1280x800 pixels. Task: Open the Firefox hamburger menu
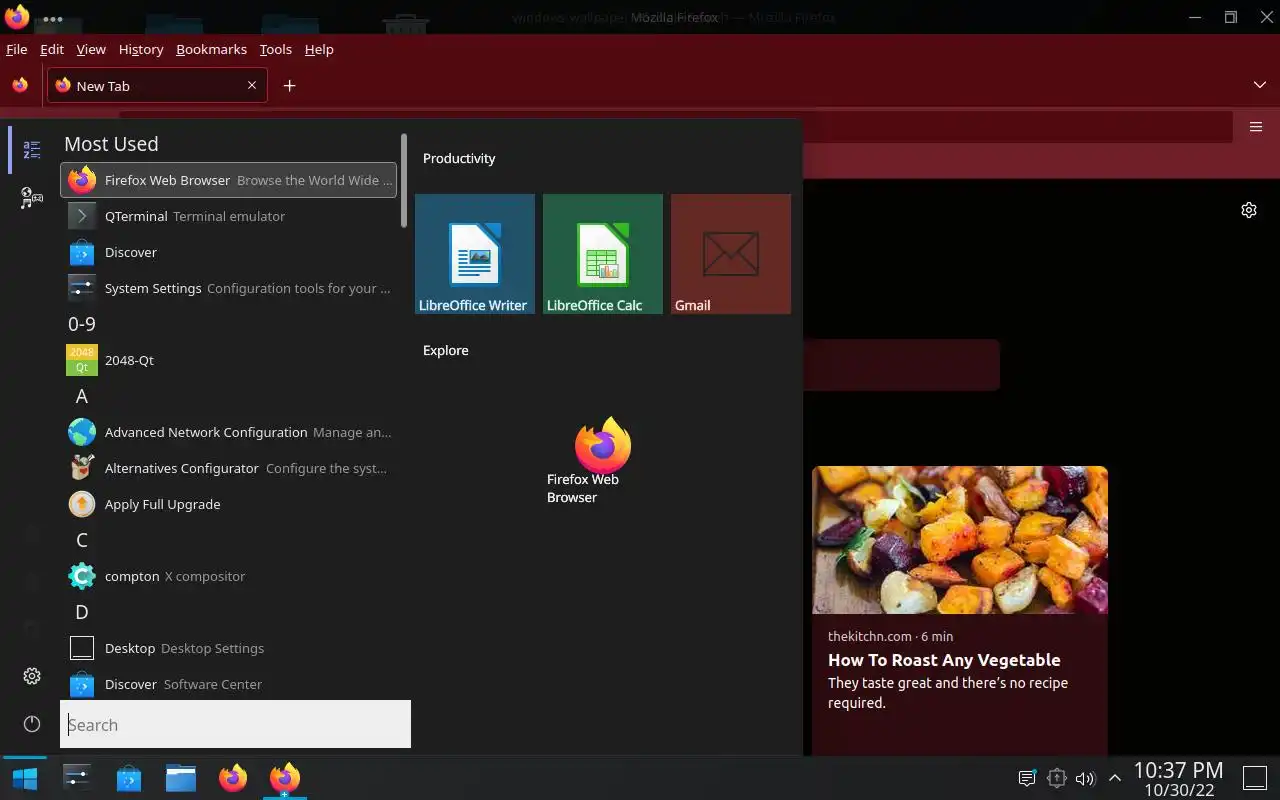(x=1256, y=127)
